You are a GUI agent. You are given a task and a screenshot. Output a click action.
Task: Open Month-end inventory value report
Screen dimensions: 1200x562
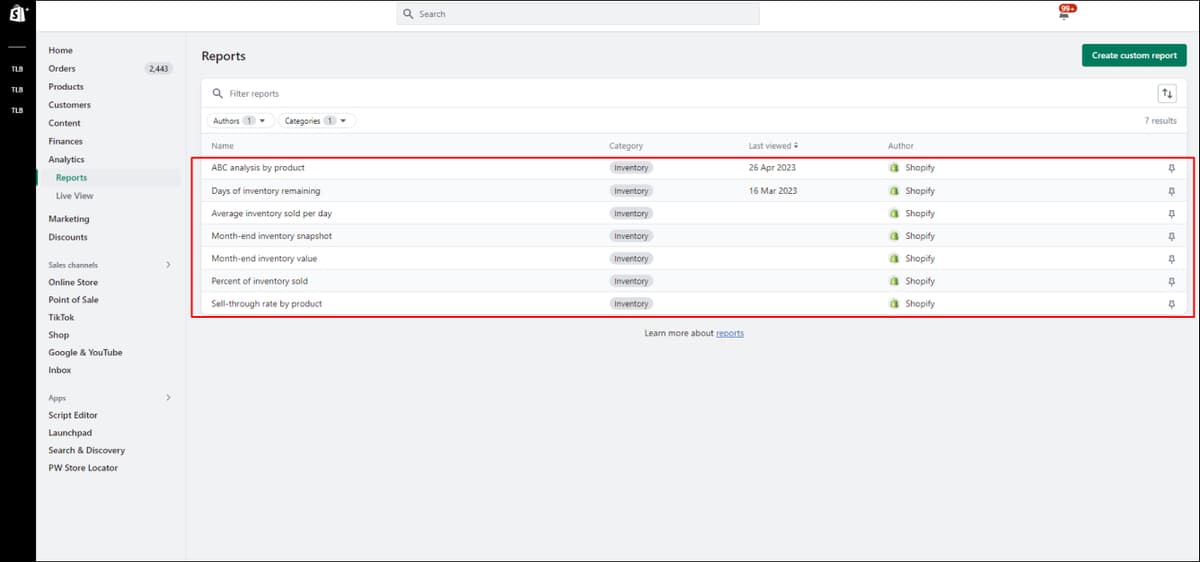point(264,259)
